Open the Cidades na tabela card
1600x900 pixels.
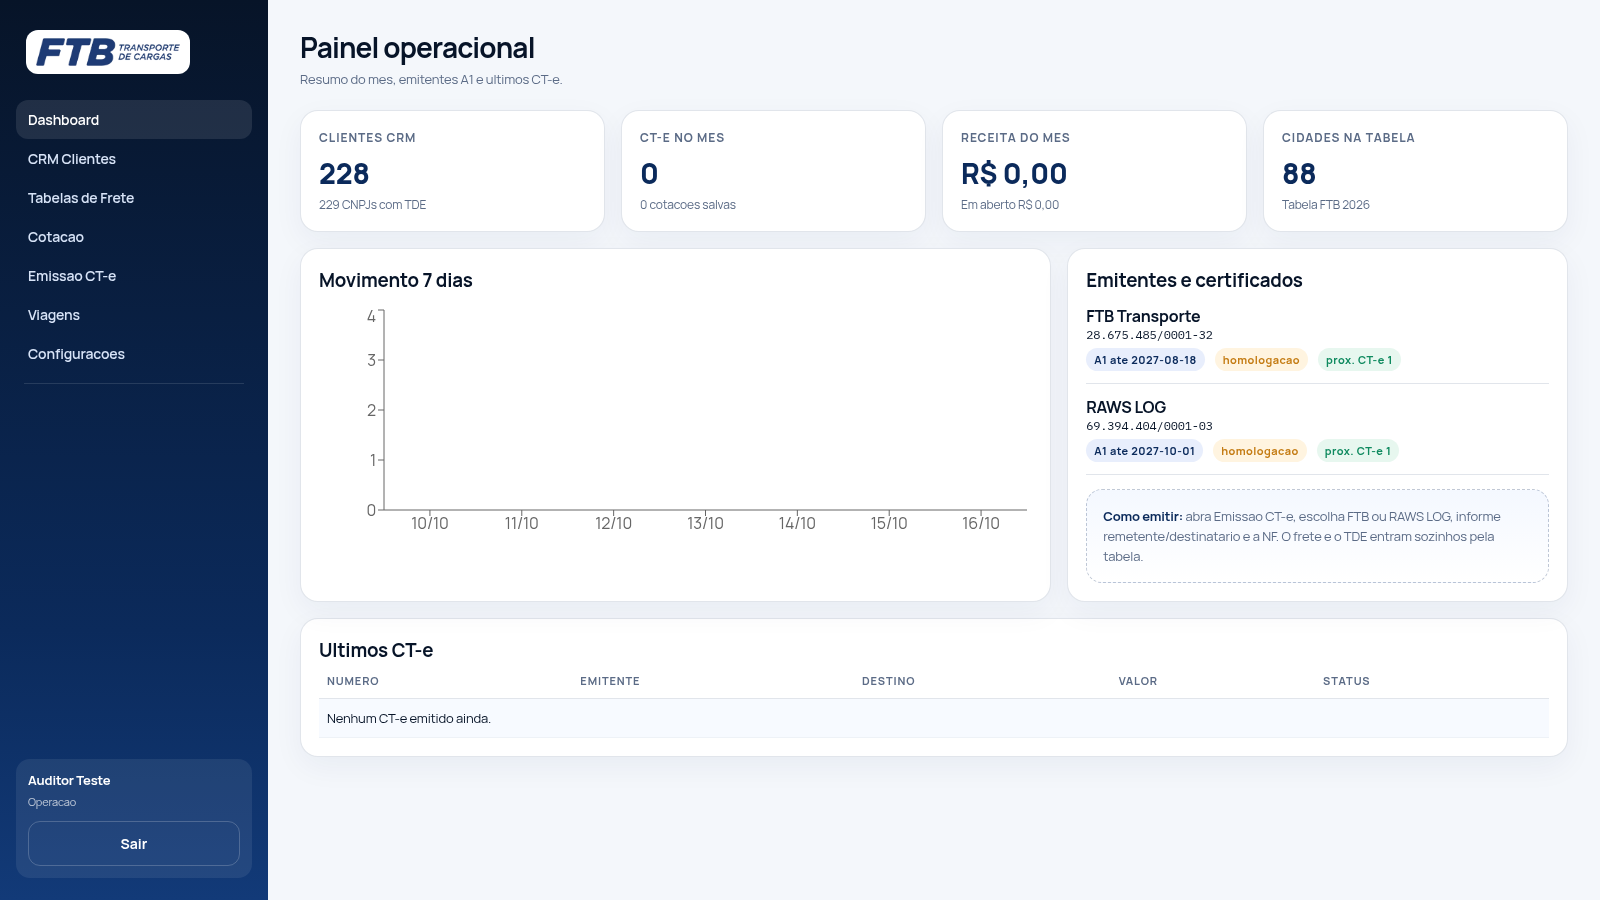click(x=1415, y=171)
